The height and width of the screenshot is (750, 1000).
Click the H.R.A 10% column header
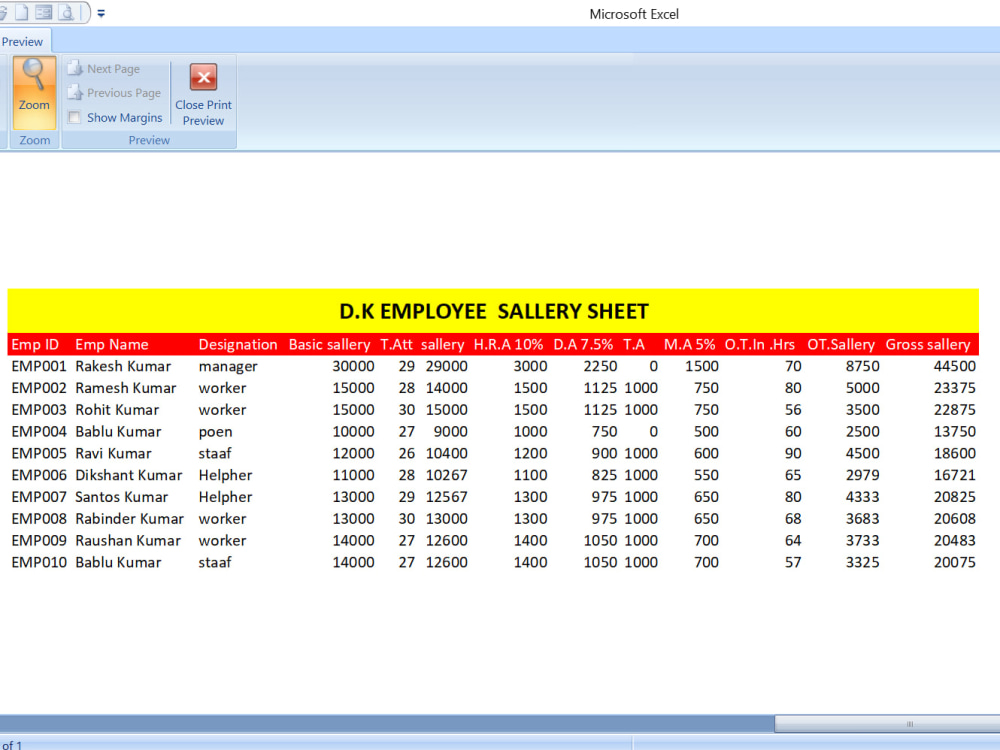508,344
